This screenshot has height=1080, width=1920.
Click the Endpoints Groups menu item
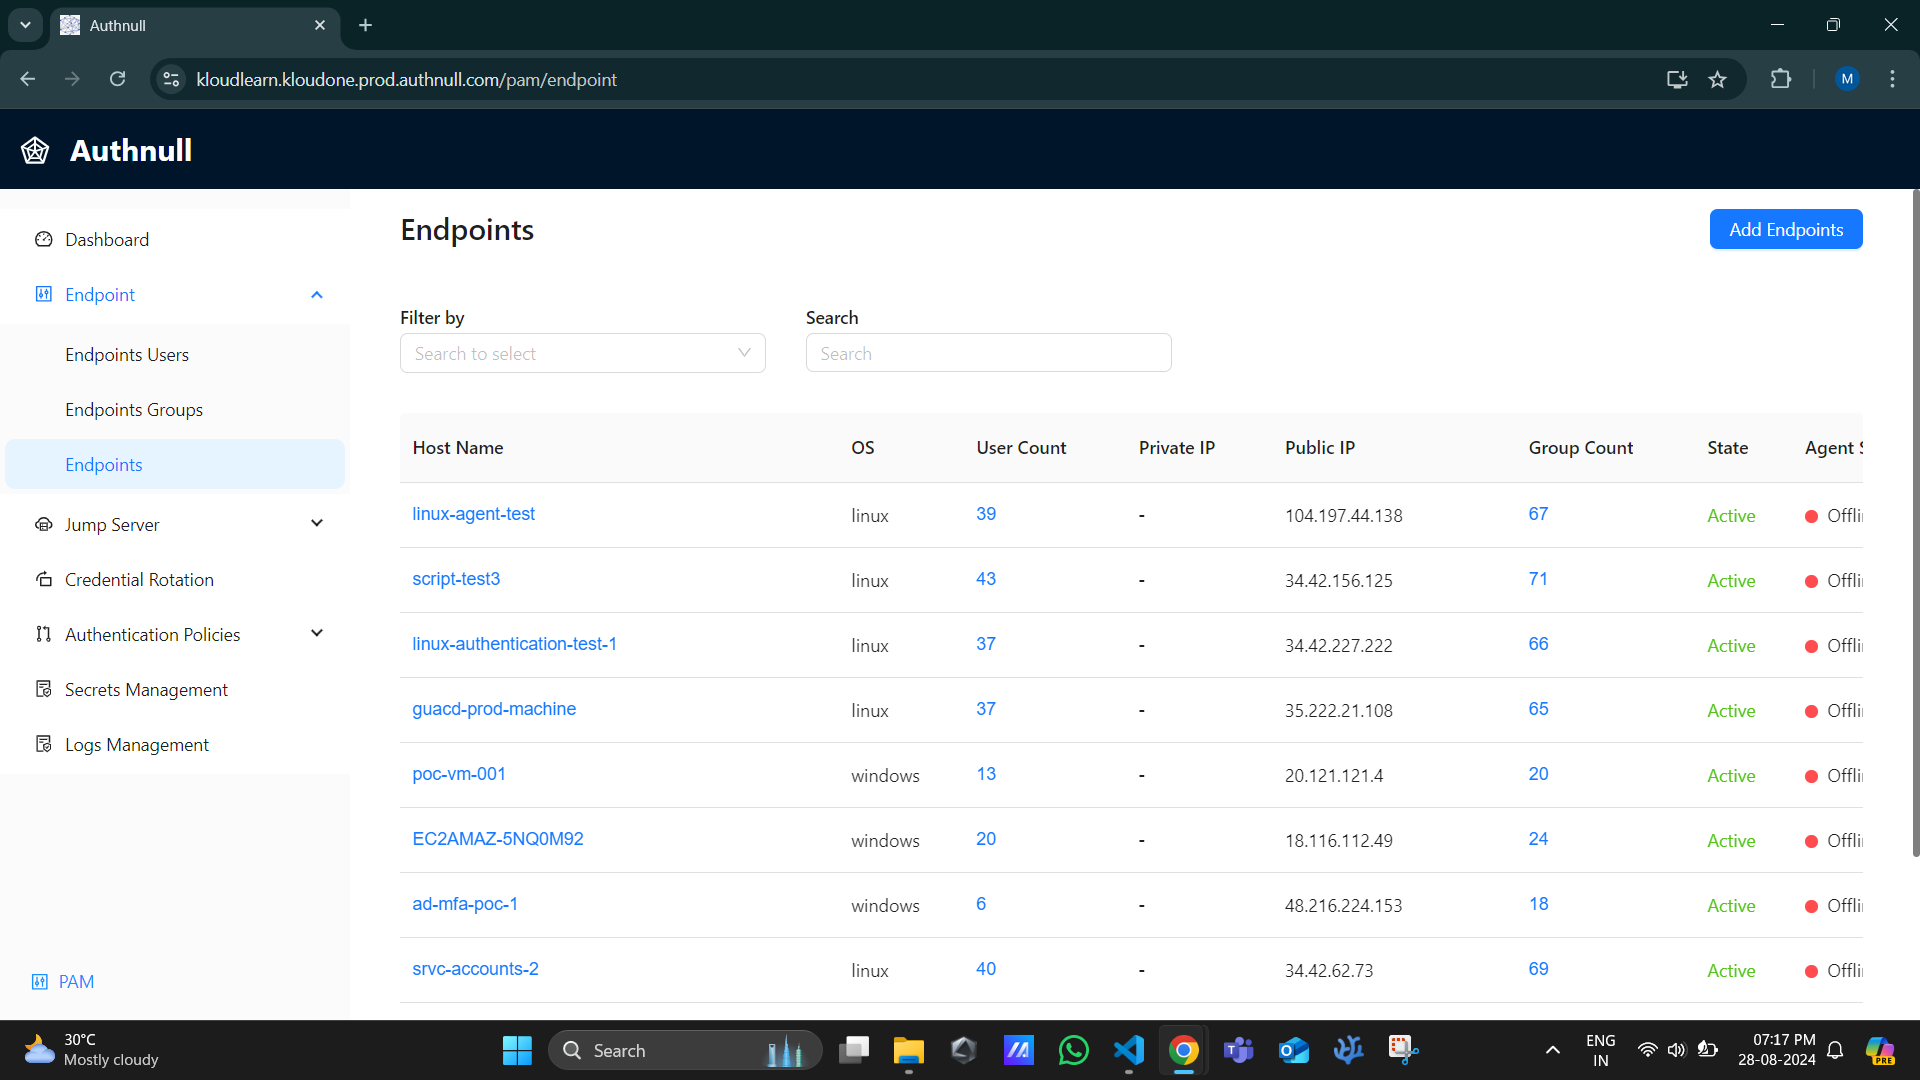[x=133, y=409]
